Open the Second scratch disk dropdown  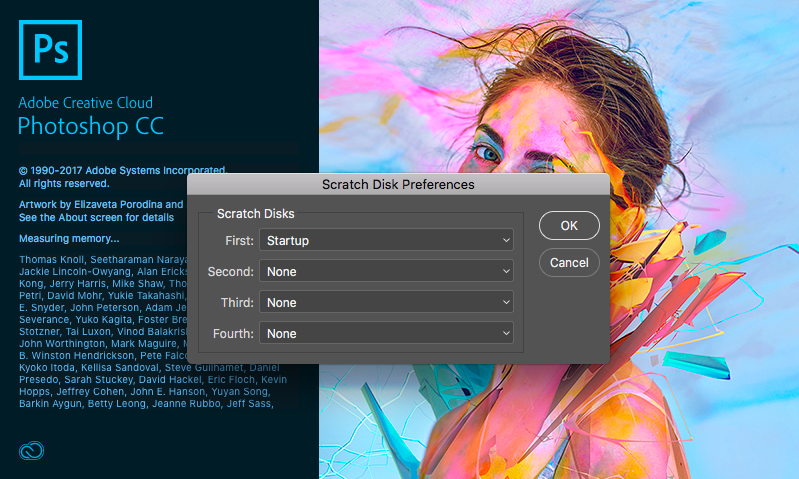pos(386,271)
